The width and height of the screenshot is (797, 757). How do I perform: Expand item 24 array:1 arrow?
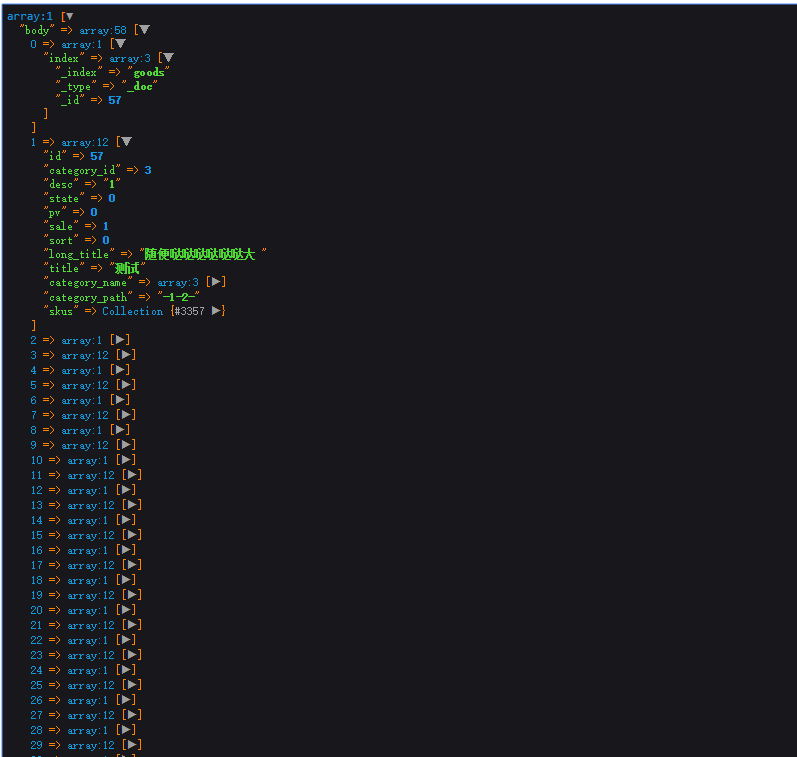coord(127,670)
